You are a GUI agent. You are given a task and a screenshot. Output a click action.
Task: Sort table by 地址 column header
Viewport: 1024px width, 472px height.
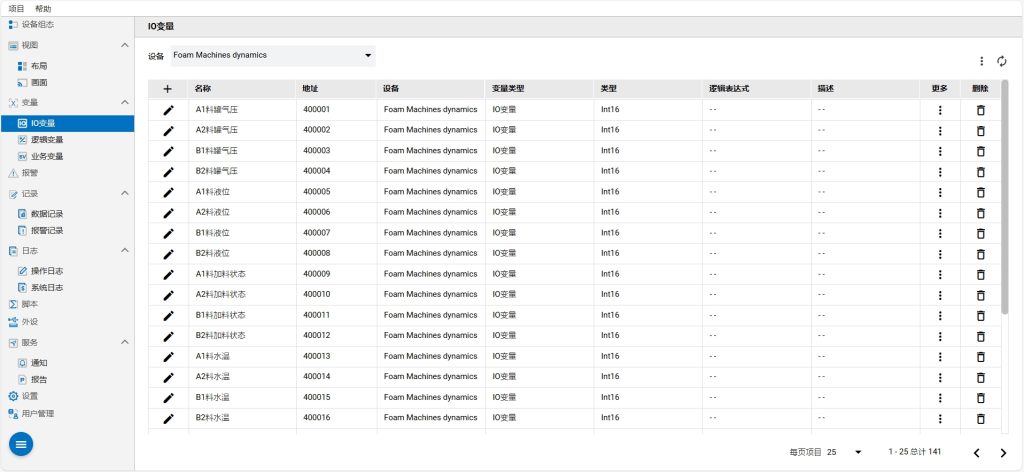[311, 88]
